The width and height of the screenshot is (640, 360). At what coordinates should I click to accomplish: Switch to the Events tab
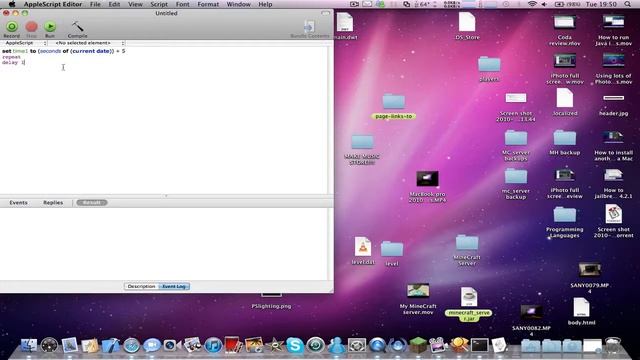[x=18, y=202]
